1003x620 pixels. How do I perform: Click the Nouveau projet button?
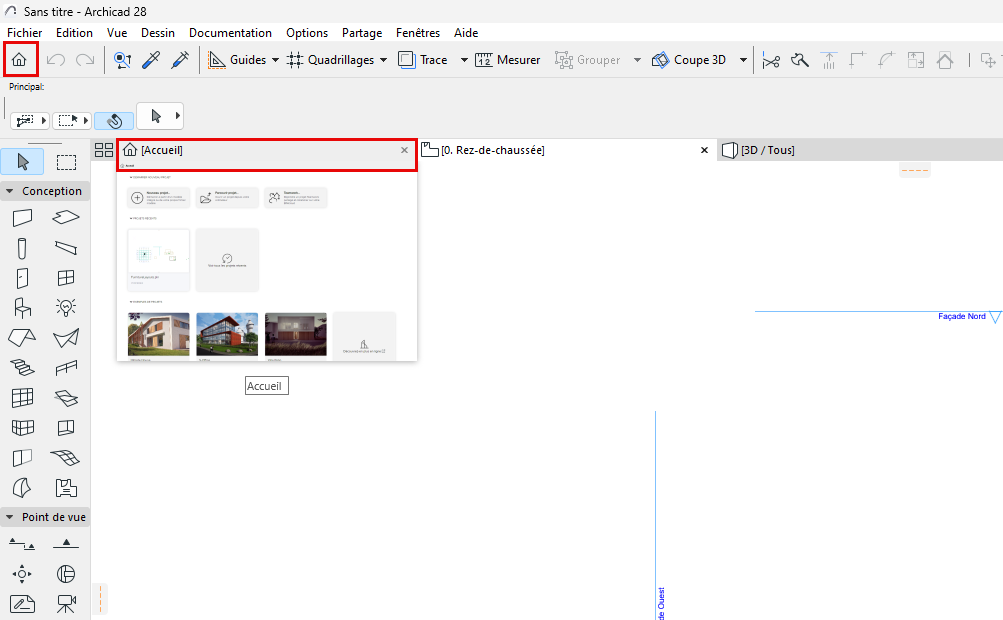coord(158,197)
